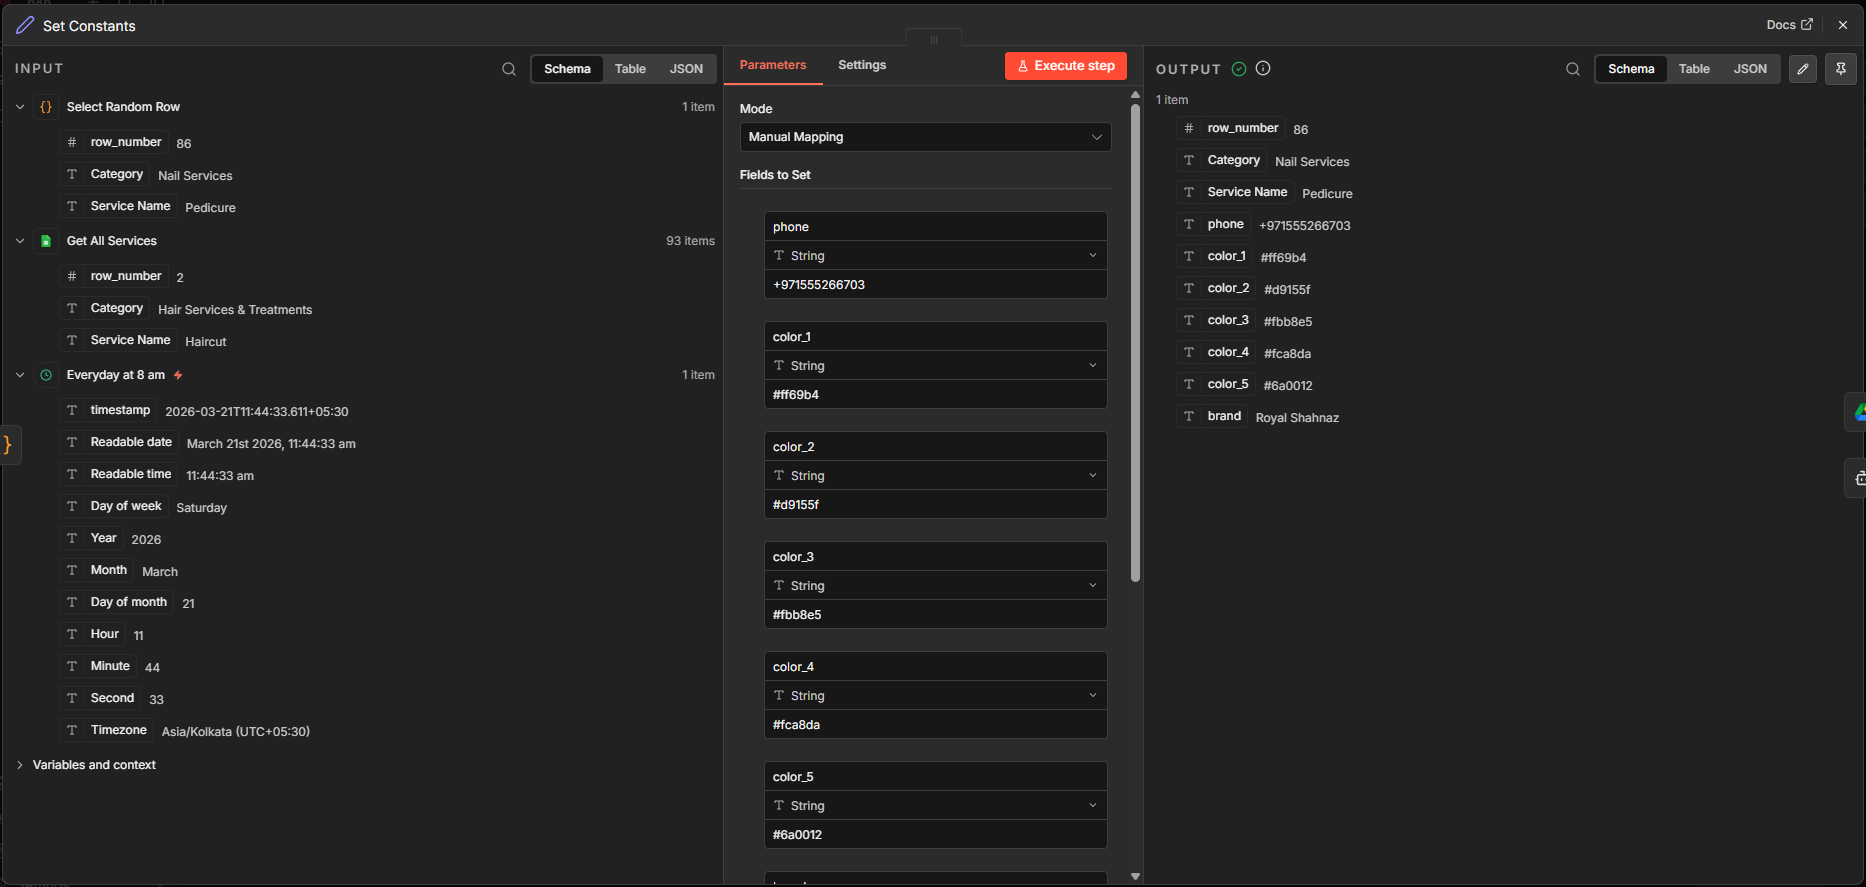Click the output panel search icon
Viewport: 1866px width, 887px height.
point(1573,69)
